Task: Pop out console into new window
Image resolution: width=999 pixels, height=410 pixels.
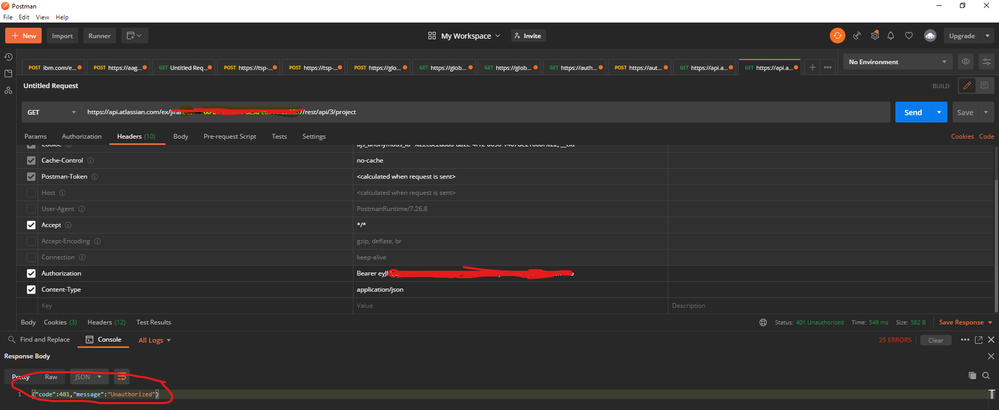Action: click(979, 340)
